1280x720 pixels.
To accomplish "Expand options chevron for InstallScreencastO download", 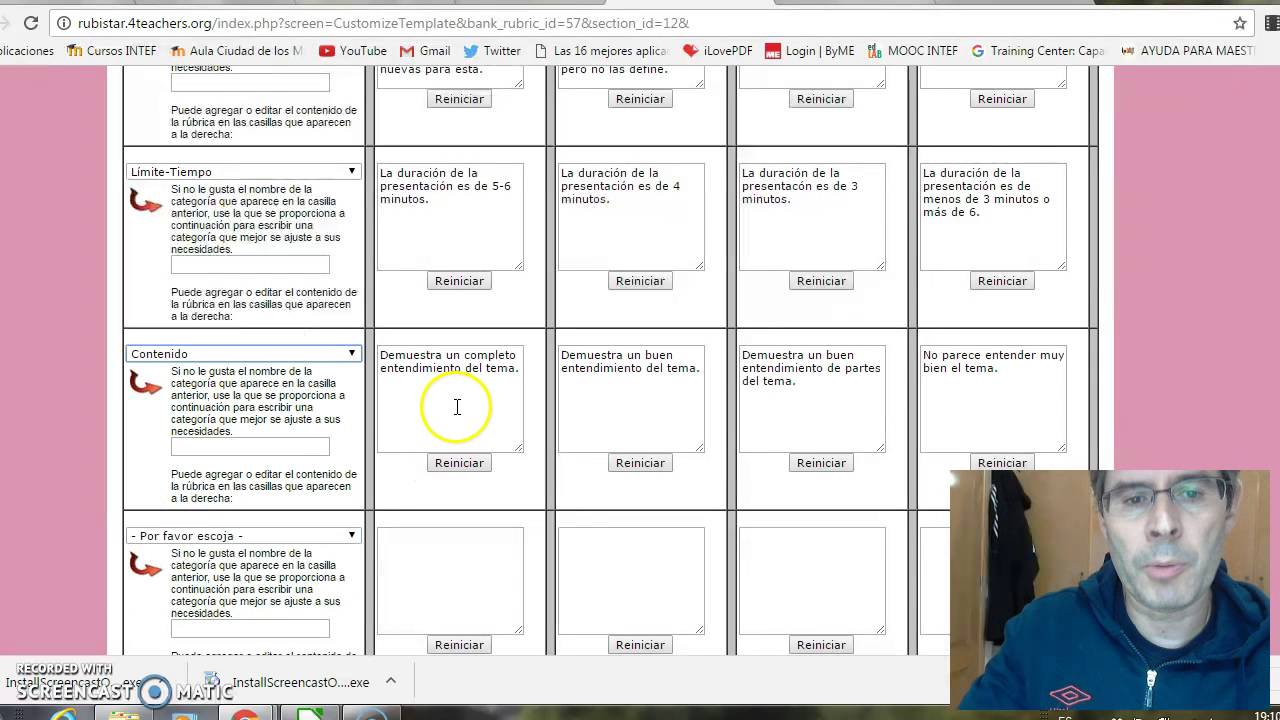I will [x=391, y=681].
